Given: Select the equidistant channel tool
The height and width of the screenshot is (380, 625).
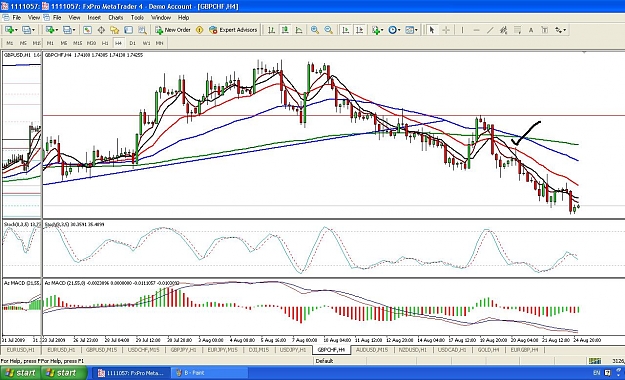Looking at the screenshot, I should tap(503, 30).
